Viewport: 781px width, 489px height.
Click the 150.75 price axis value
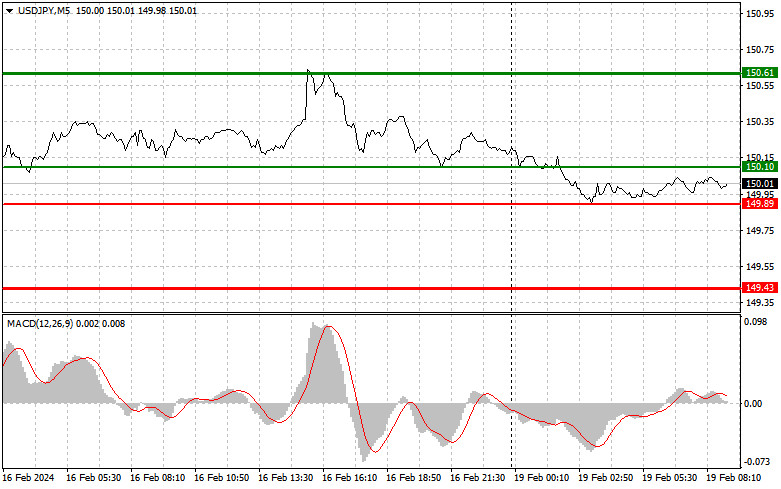760,49
